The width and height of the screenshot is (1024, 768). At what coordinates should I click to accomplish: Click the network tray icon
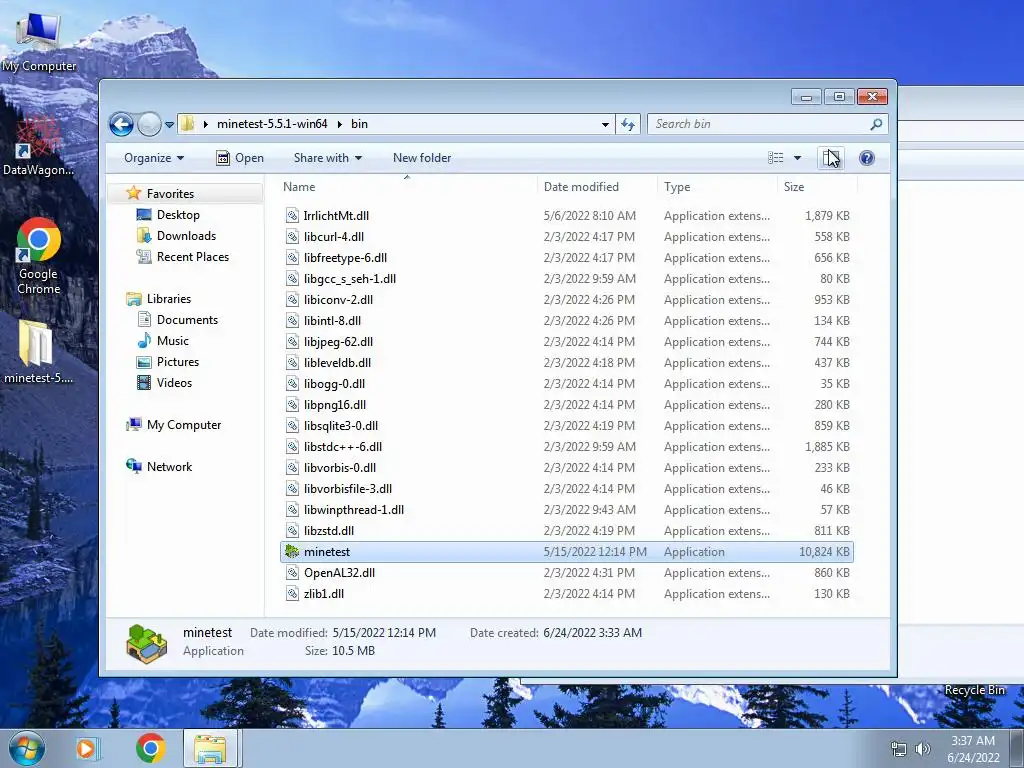pos(899,749)
